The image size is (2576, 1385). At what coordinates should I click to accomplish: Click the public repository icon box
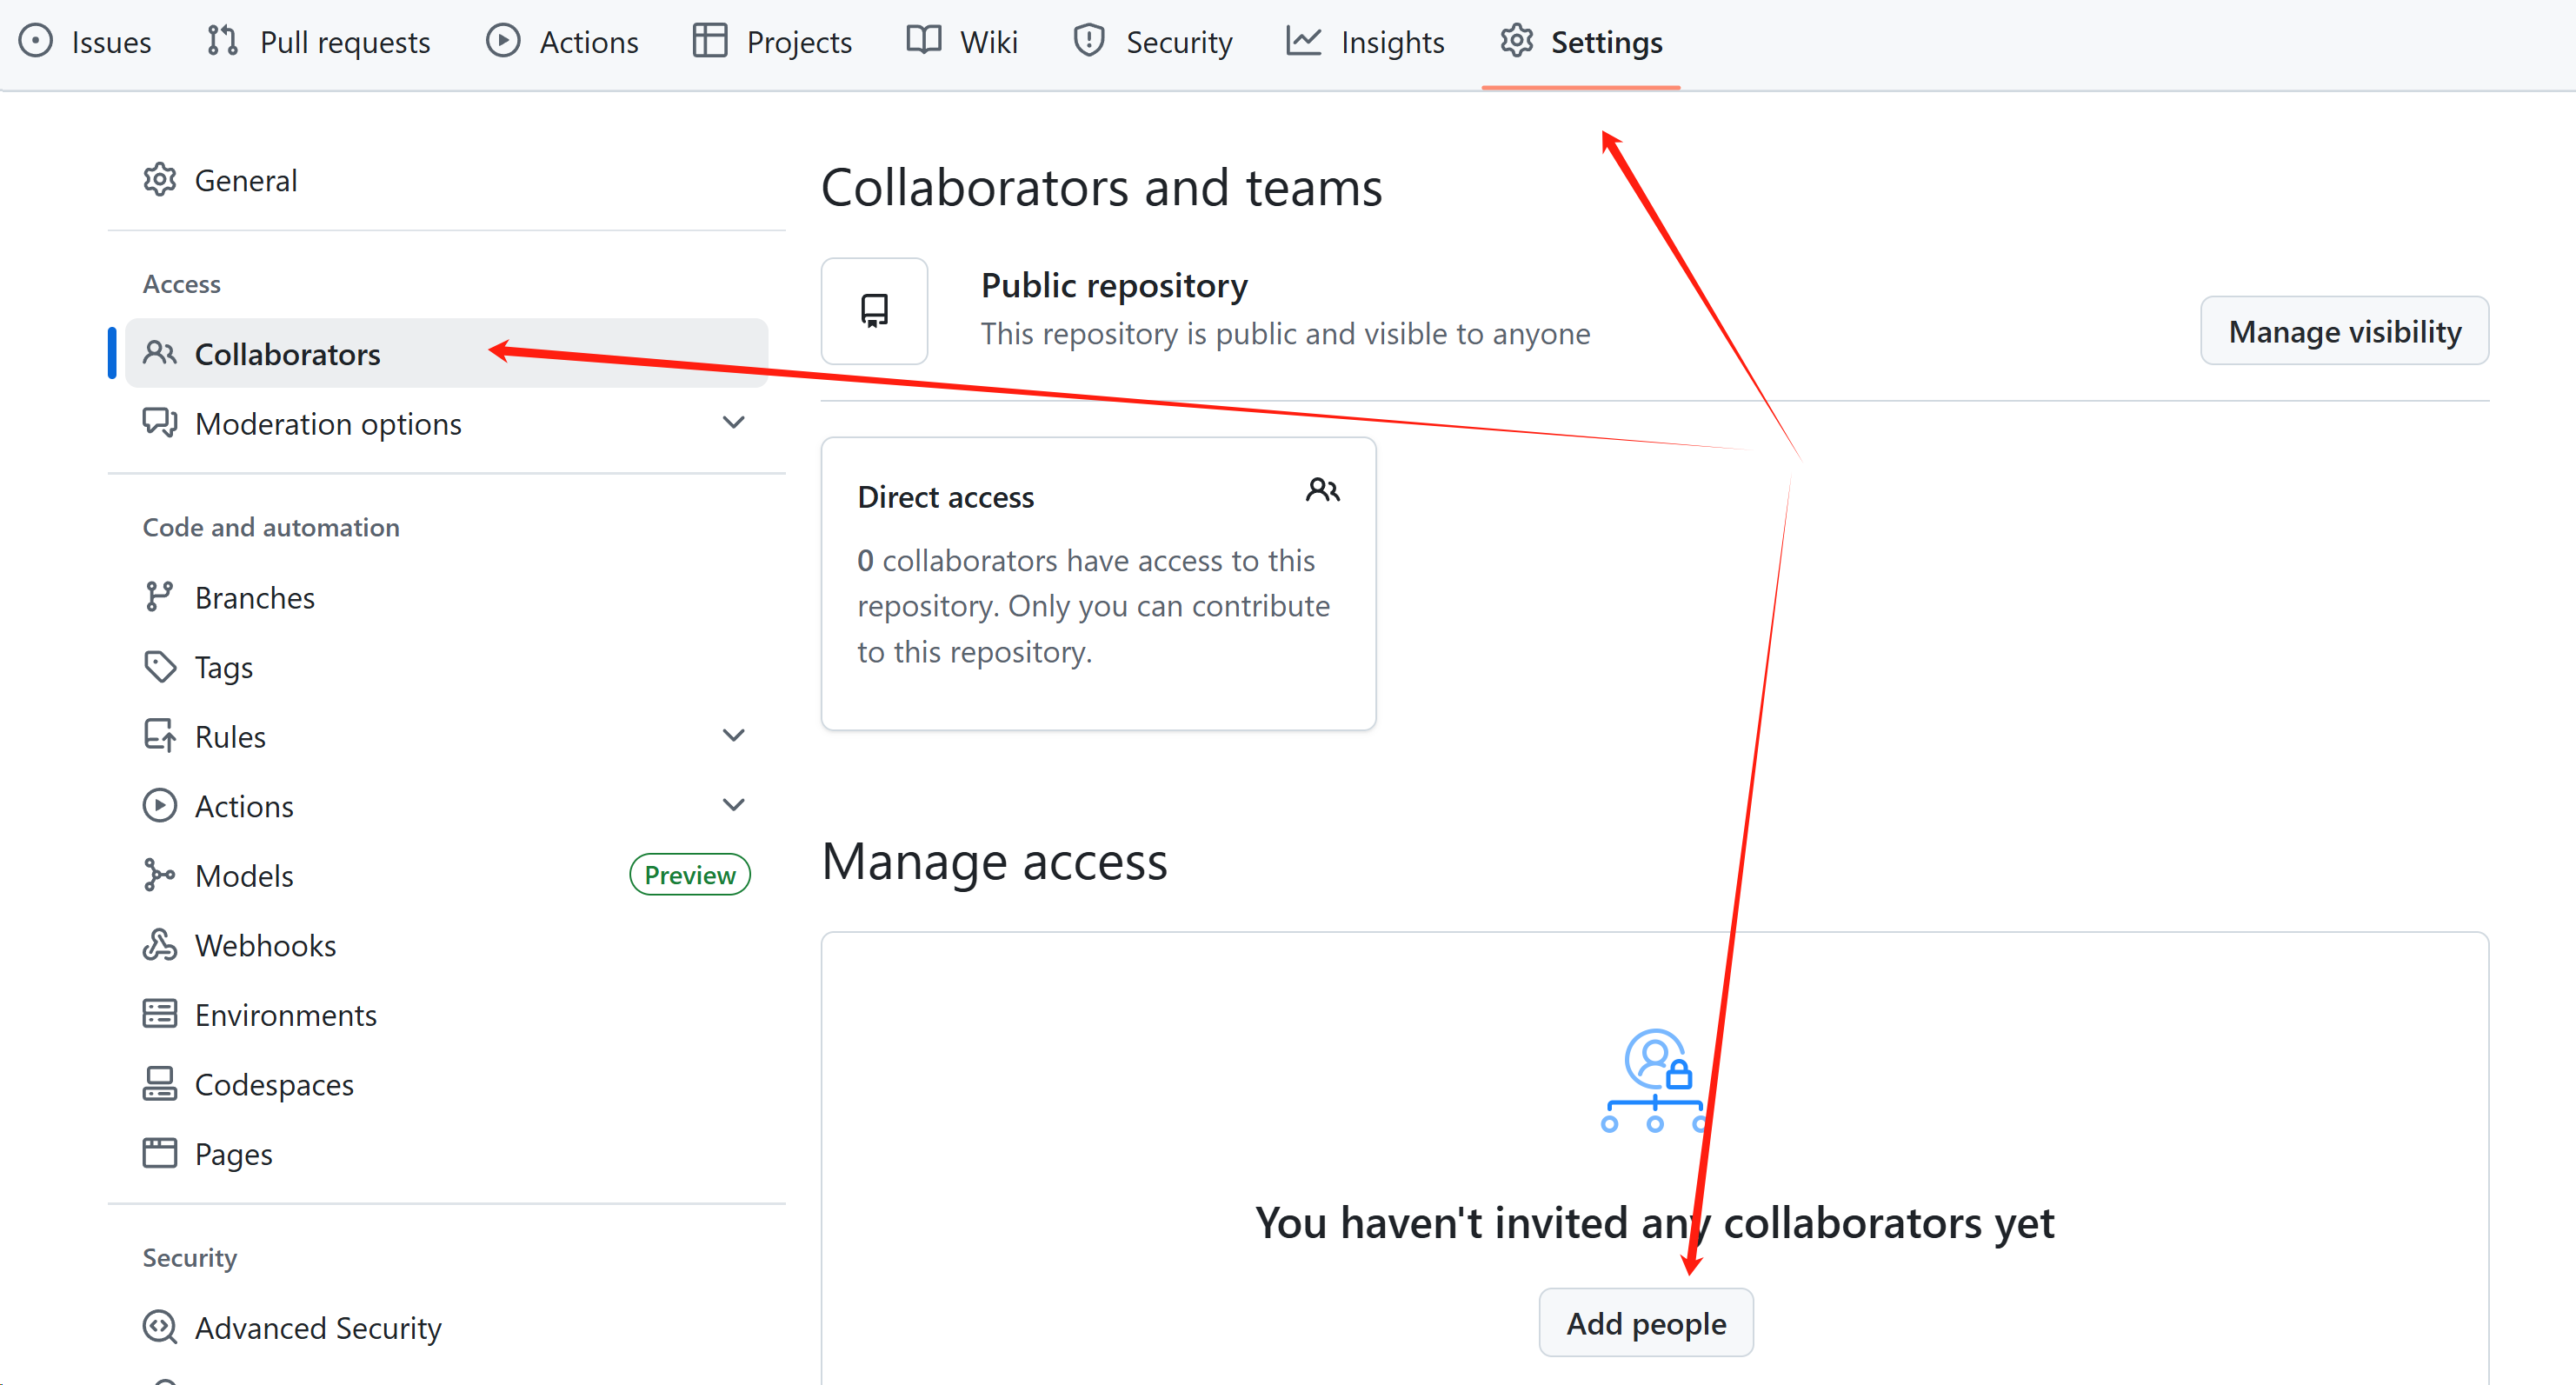(874, 311)
